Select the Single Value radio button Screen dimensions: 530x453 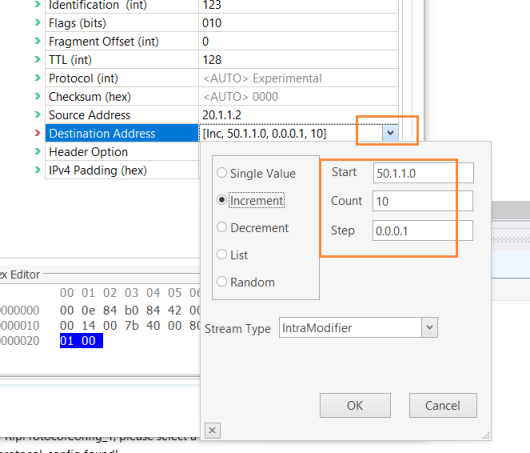(222, 173)
